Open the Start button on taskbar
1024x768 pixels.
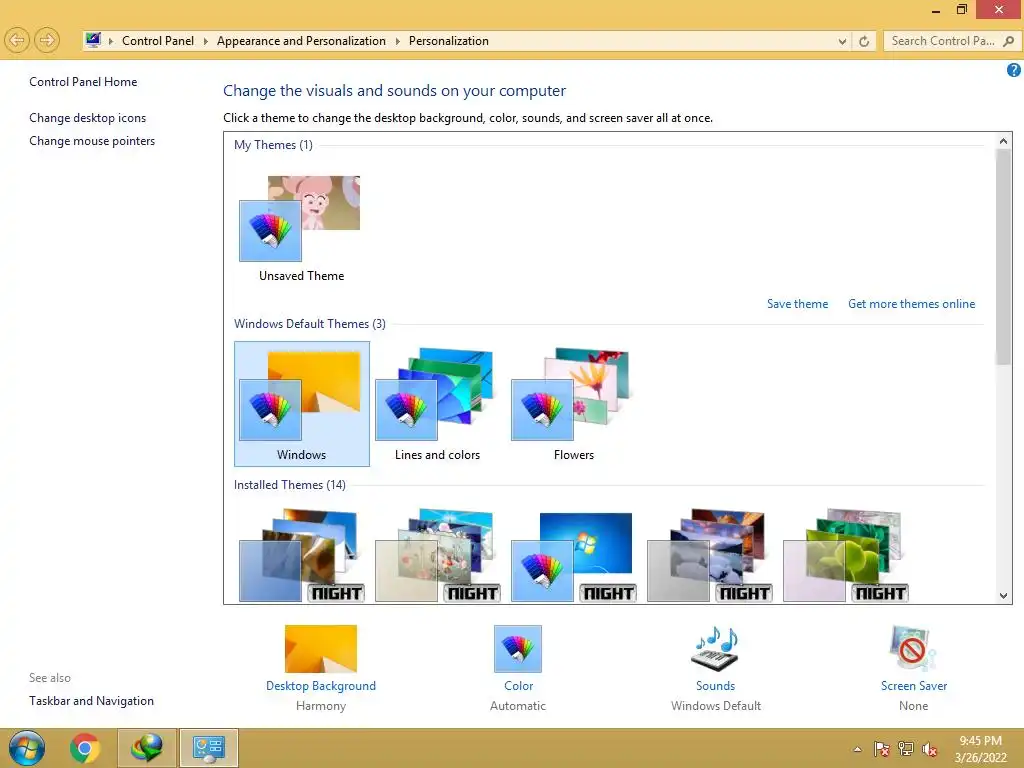point(27,748)
